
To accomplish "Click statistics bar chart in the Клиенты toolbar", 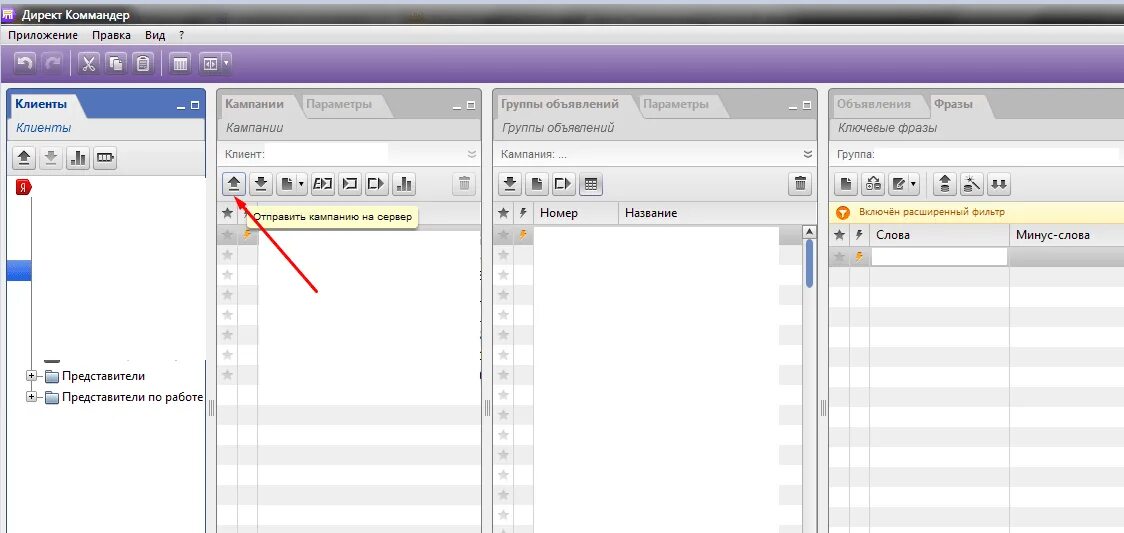I will point(77,158).
